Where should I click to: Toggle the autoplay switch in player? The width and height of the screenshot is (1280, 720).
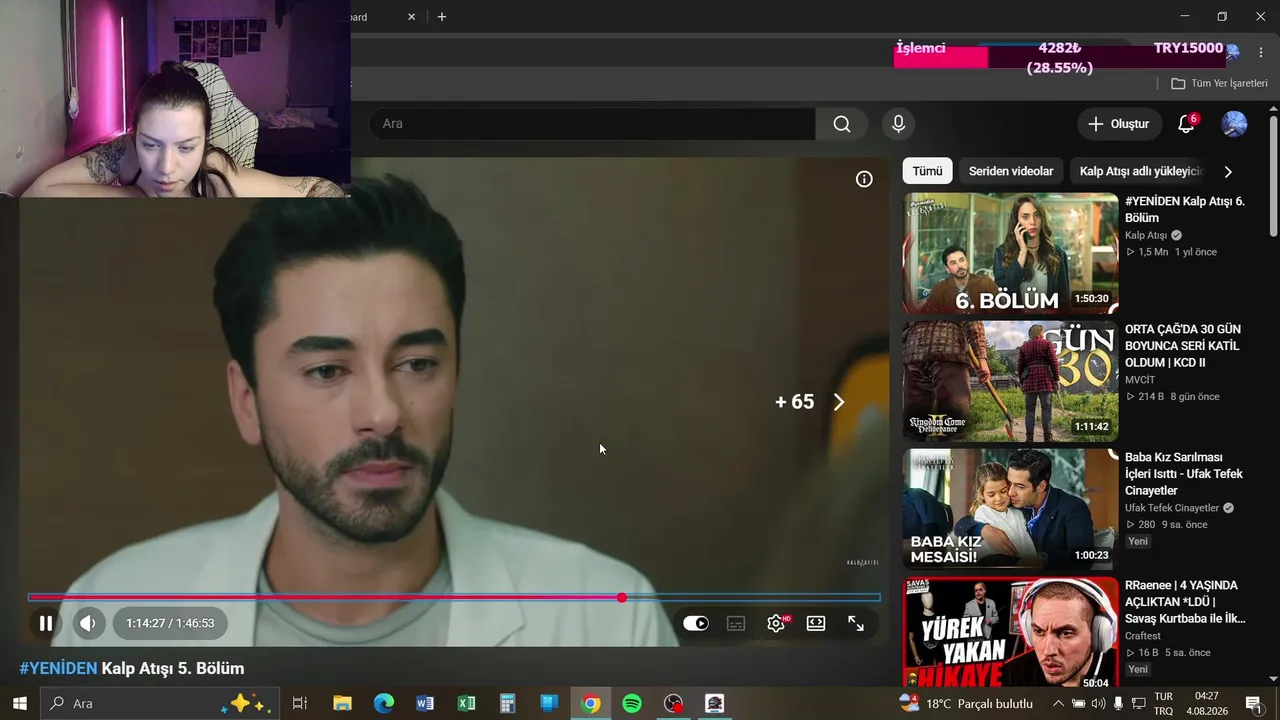pos(696,623)
